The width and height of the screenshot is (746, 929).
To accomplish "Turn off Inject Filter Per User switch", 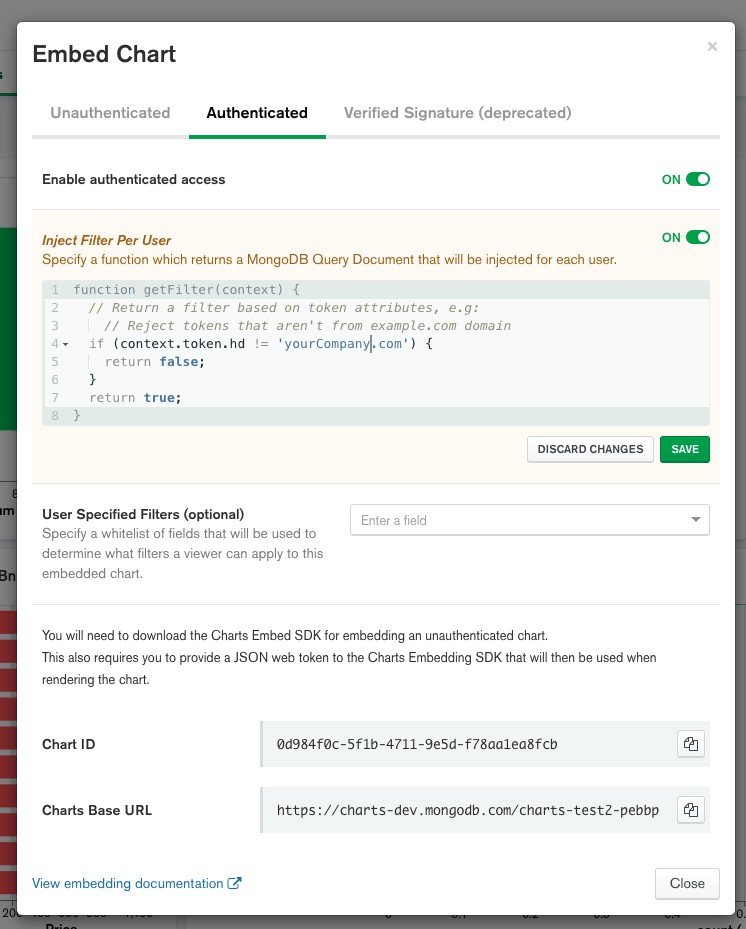I will point(697,237).
